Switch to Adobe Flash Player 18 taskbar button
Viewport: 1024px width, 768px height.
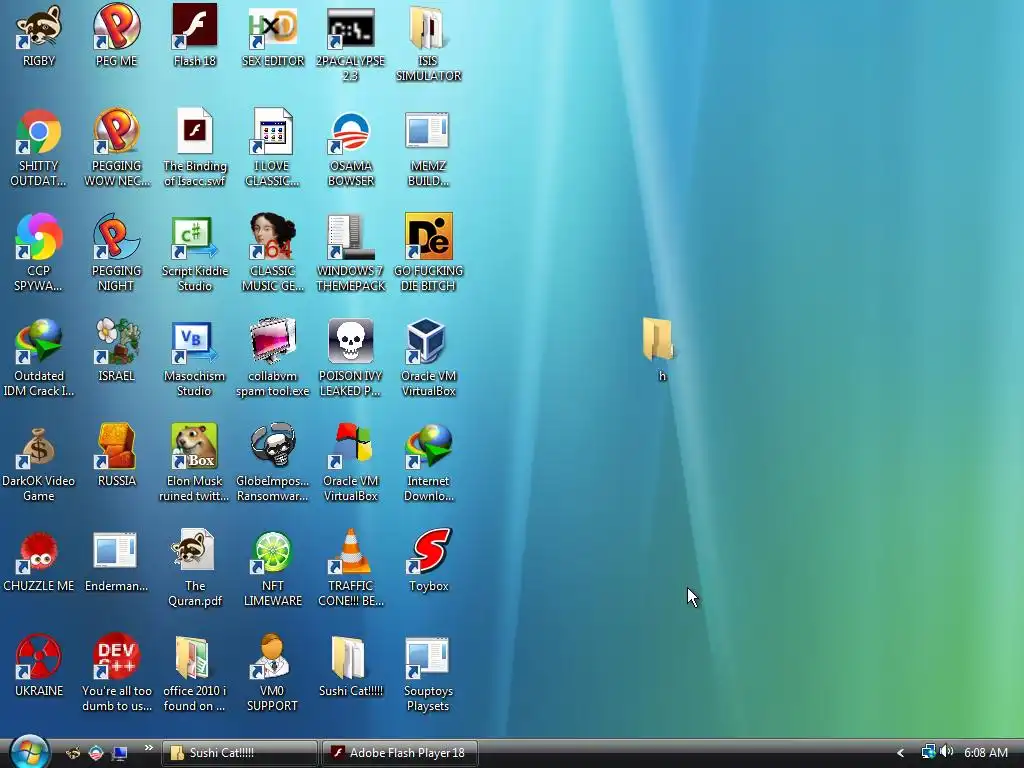coord(400,753)
